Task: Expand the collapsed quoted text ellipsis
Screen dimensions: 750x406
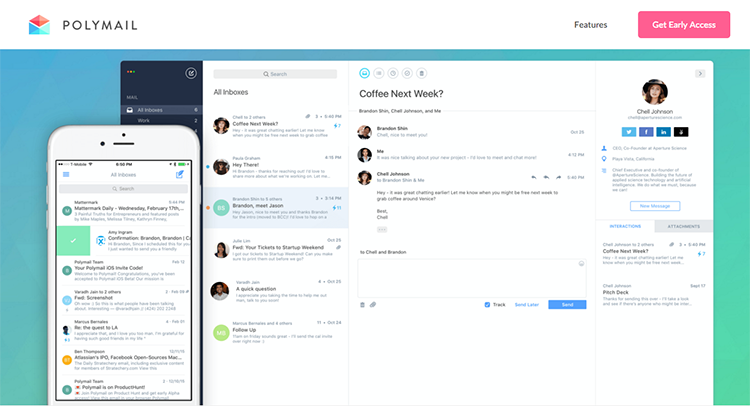Action: tap(382, 229)
